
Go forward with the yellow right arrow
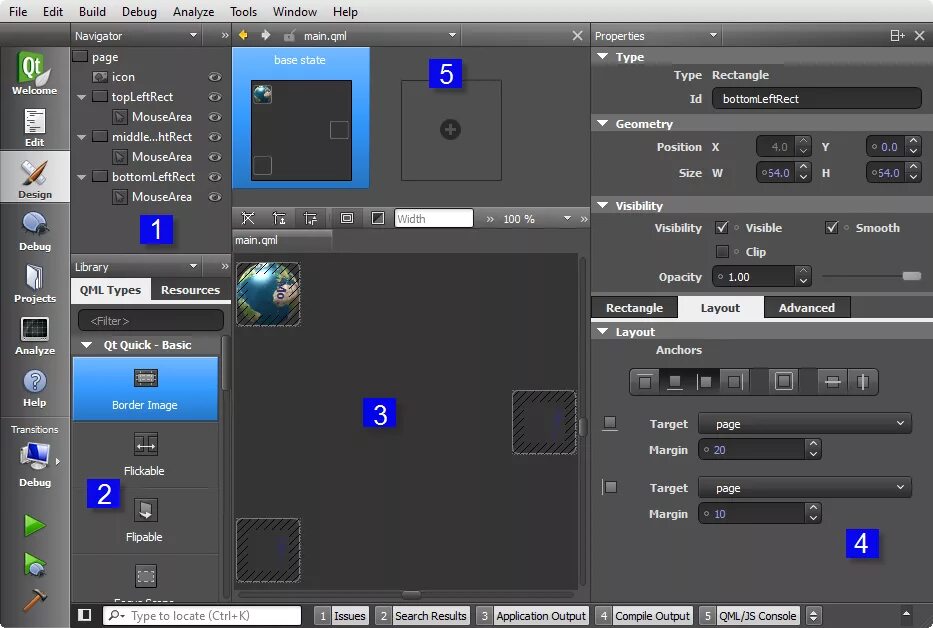(266, 35)
